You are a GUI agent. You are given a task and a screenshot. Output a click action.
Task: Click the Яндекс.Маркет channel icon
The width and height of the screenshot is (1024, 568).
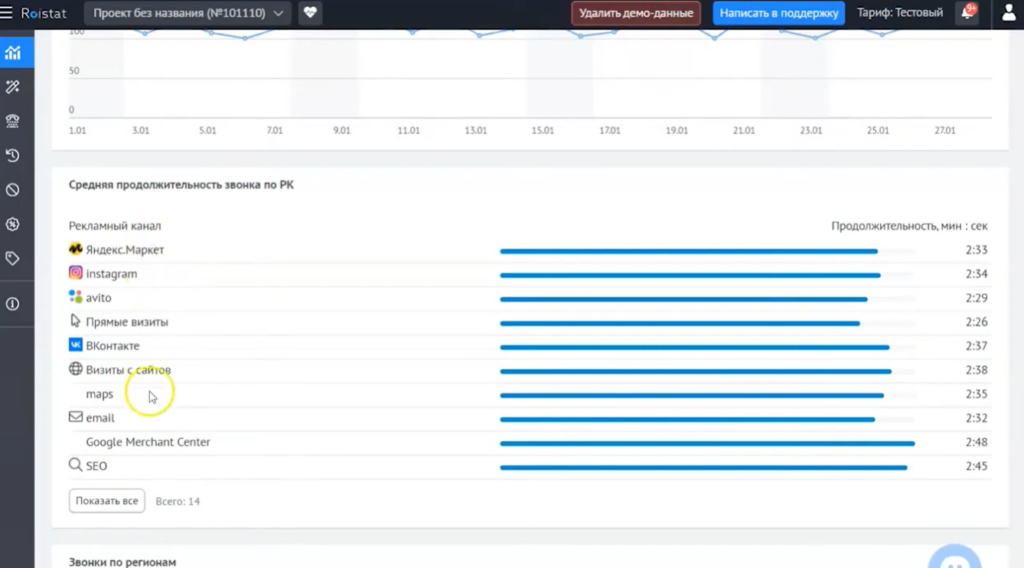point(76,249)
